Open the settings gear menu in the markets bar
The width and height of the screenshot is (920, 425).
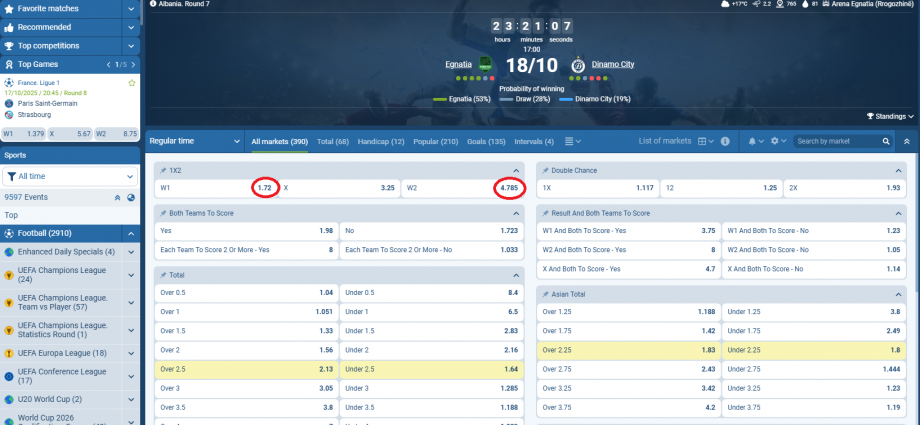[778, 141]
